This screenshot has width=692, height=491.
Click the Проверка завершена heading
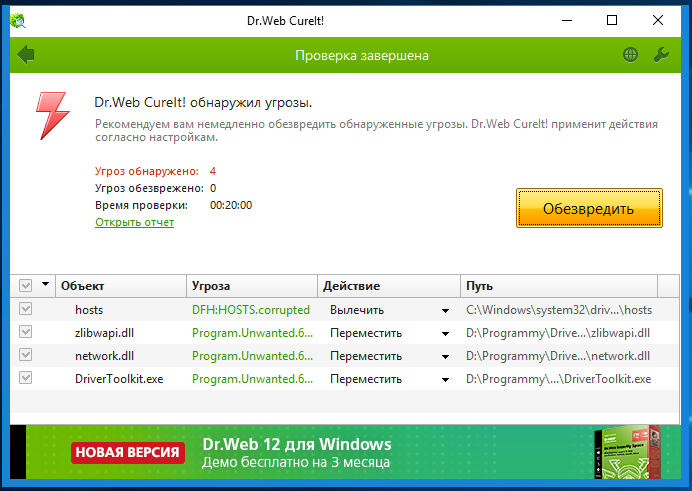362,56
